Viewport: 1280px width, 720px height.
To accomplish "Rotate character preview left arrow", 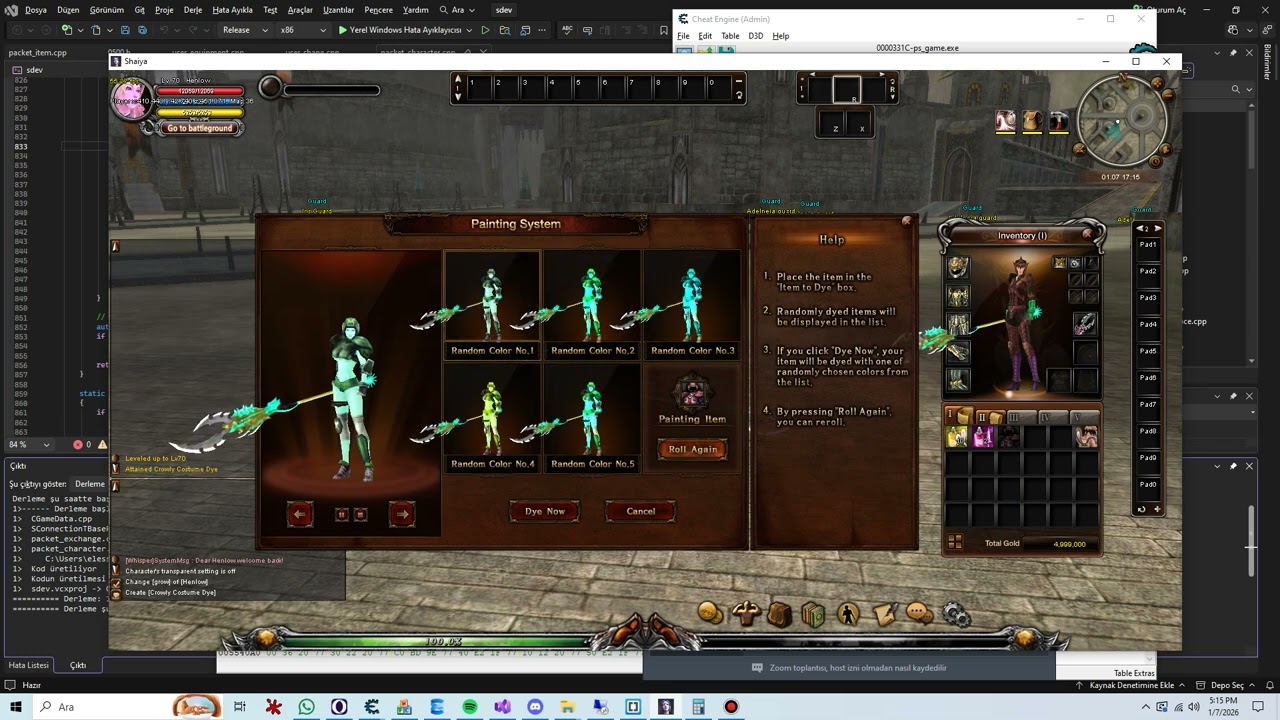I will pos(300,514).
